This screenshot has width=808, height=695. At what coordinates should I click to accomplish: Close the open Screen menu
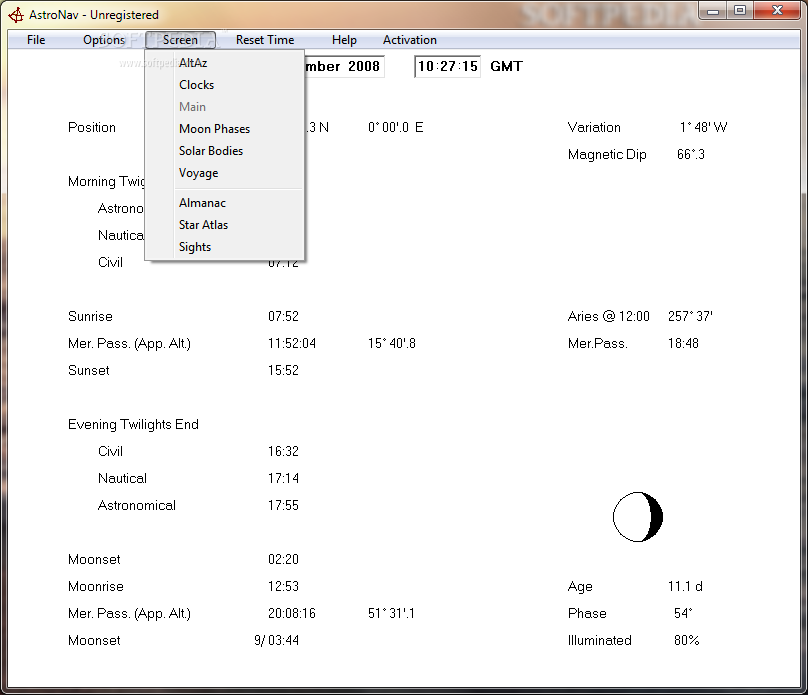coord(180,40)
